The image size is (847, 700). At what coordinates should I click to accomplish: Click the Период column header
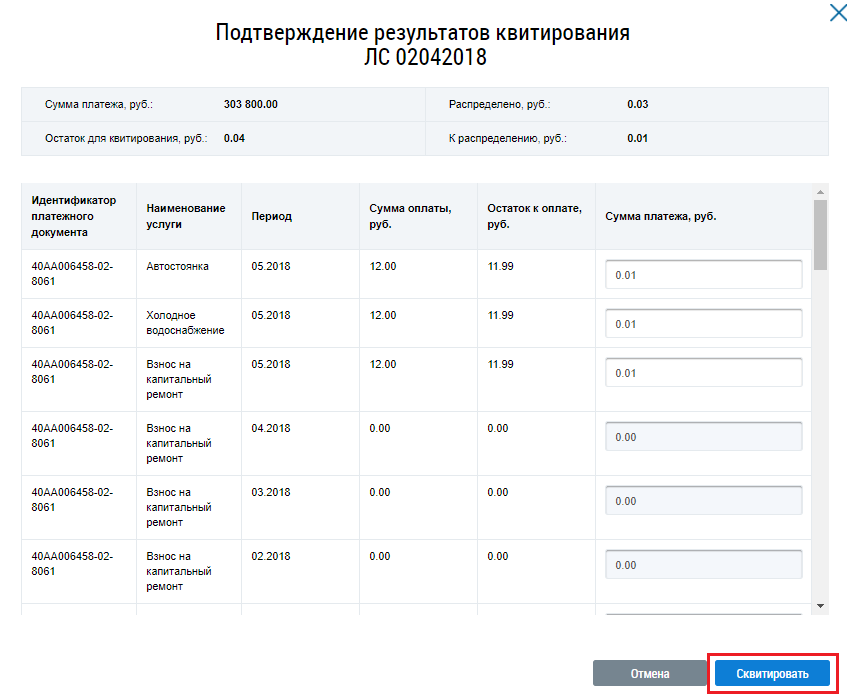[x=272, y=217]
